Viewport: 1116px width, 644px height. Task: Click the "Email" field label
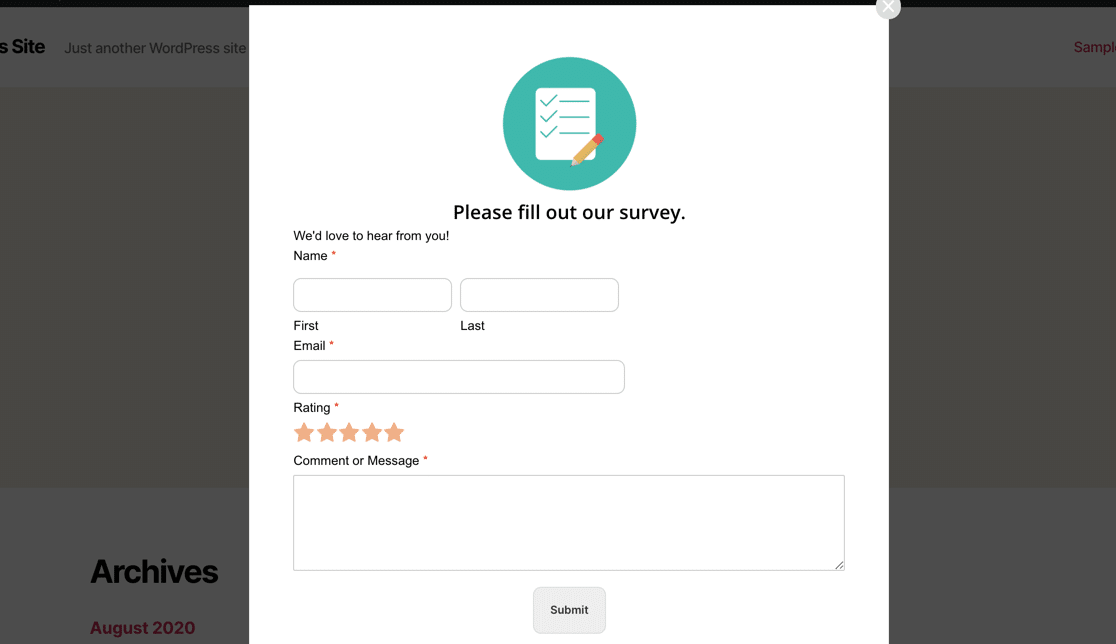[309, 345]
